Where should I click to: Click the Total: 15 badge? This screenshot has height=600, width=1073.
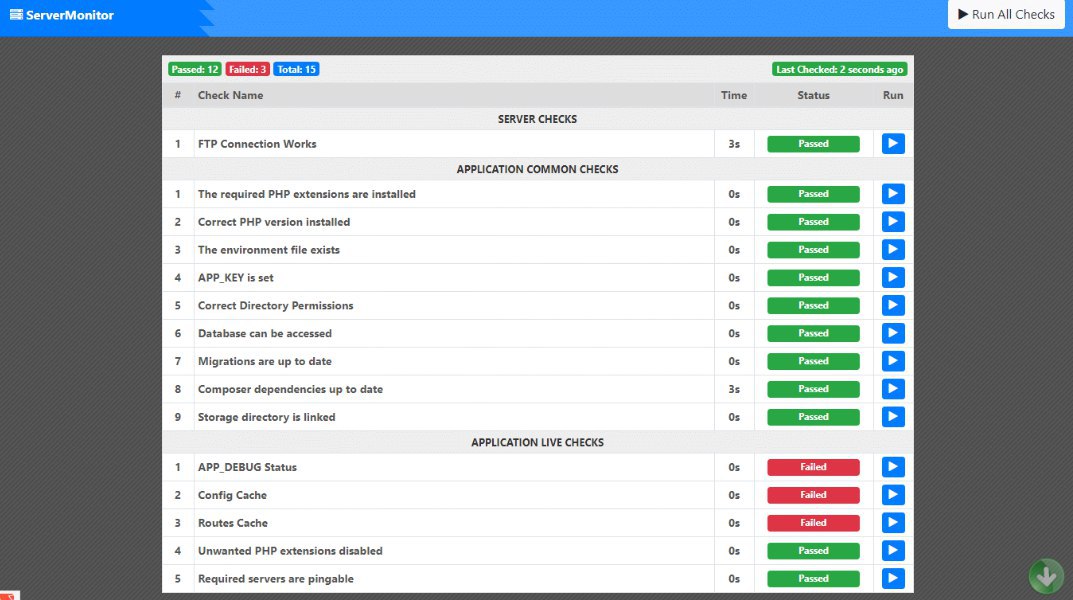(296, 69)
